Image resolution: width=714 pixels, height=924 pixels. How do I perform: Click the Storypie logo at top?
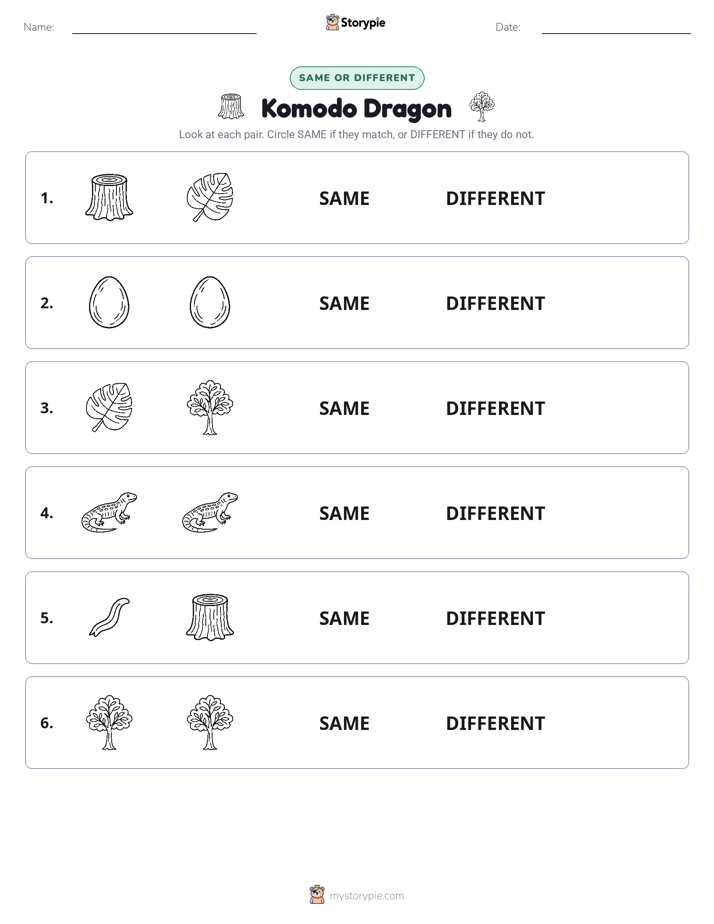point(356,22)
